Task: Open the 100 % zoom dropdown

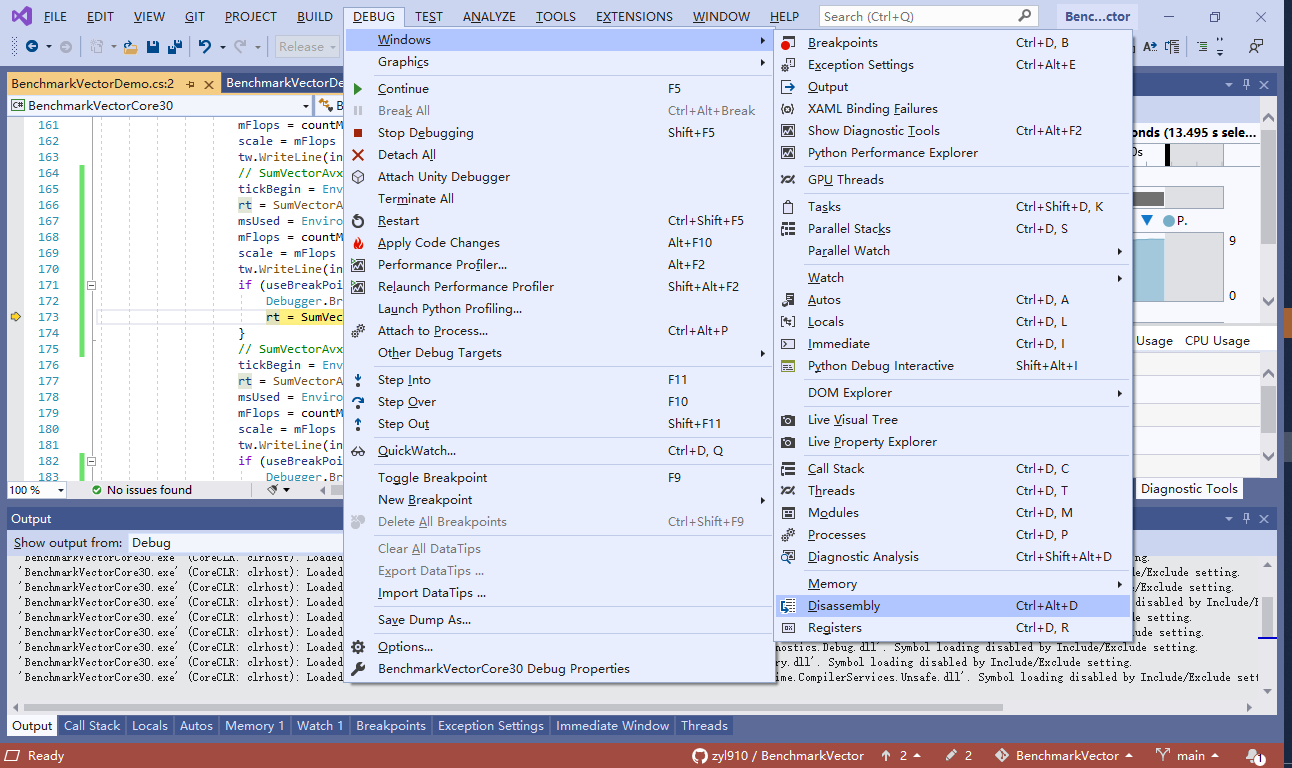Action: coord(36,490)
